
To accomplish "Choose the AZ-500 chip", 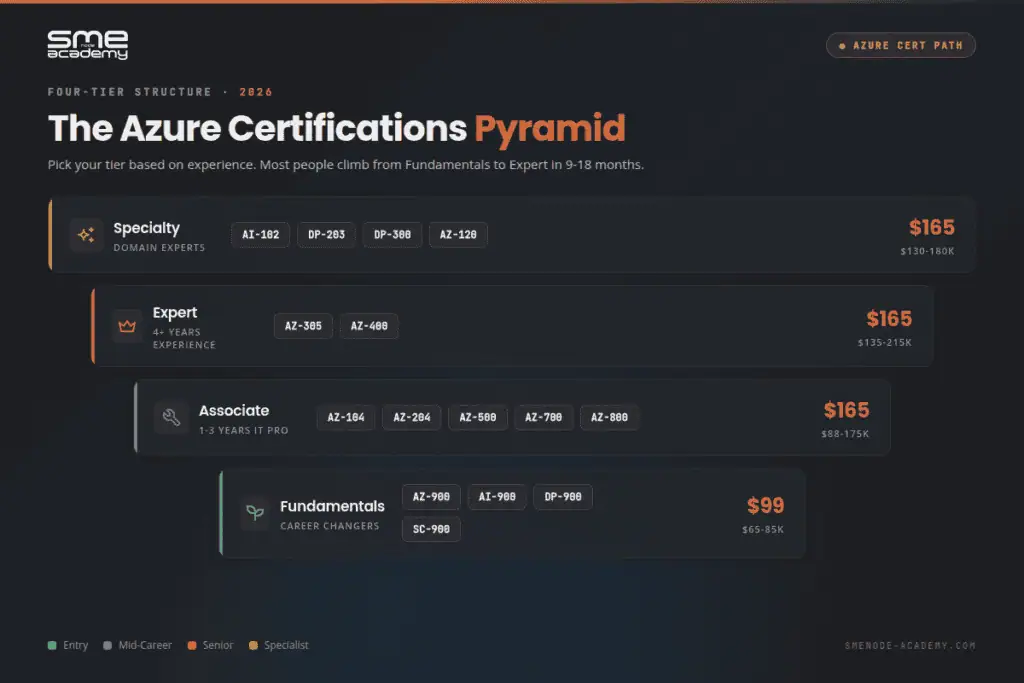I will tap(478, 417).
